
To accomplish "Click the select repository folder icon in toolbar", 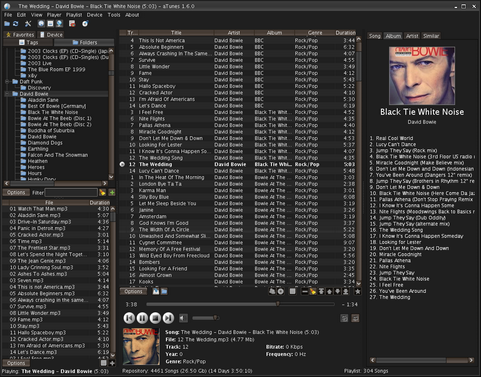I will pos(7,24).
